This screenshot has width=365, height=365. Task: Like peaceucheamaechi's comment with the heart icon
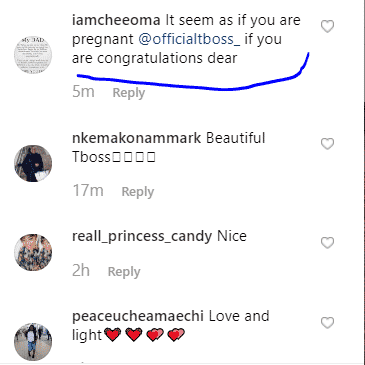pos(327,322)
